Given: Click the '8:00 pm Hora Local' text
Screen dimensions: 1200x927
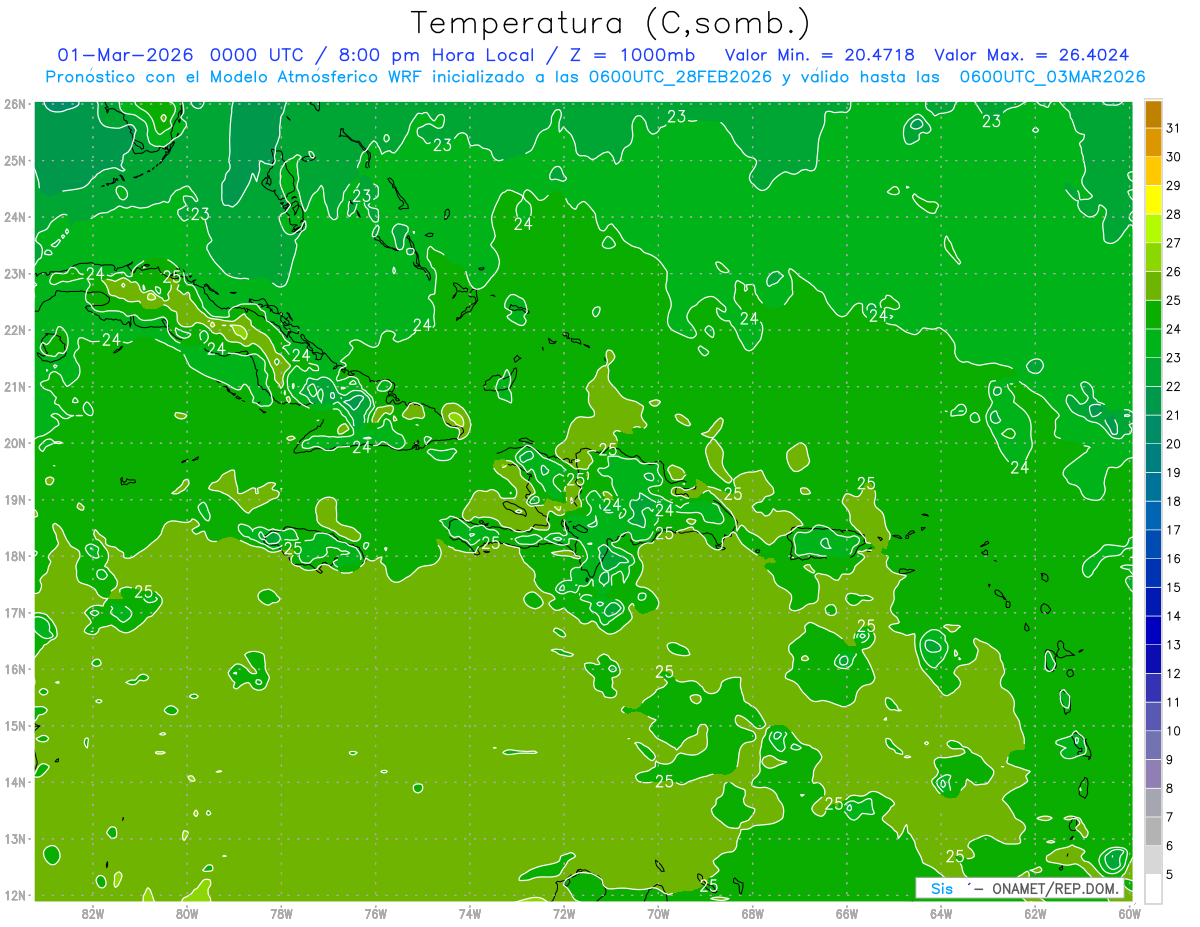Looking at the screenshot, I should tap(434, 55).
